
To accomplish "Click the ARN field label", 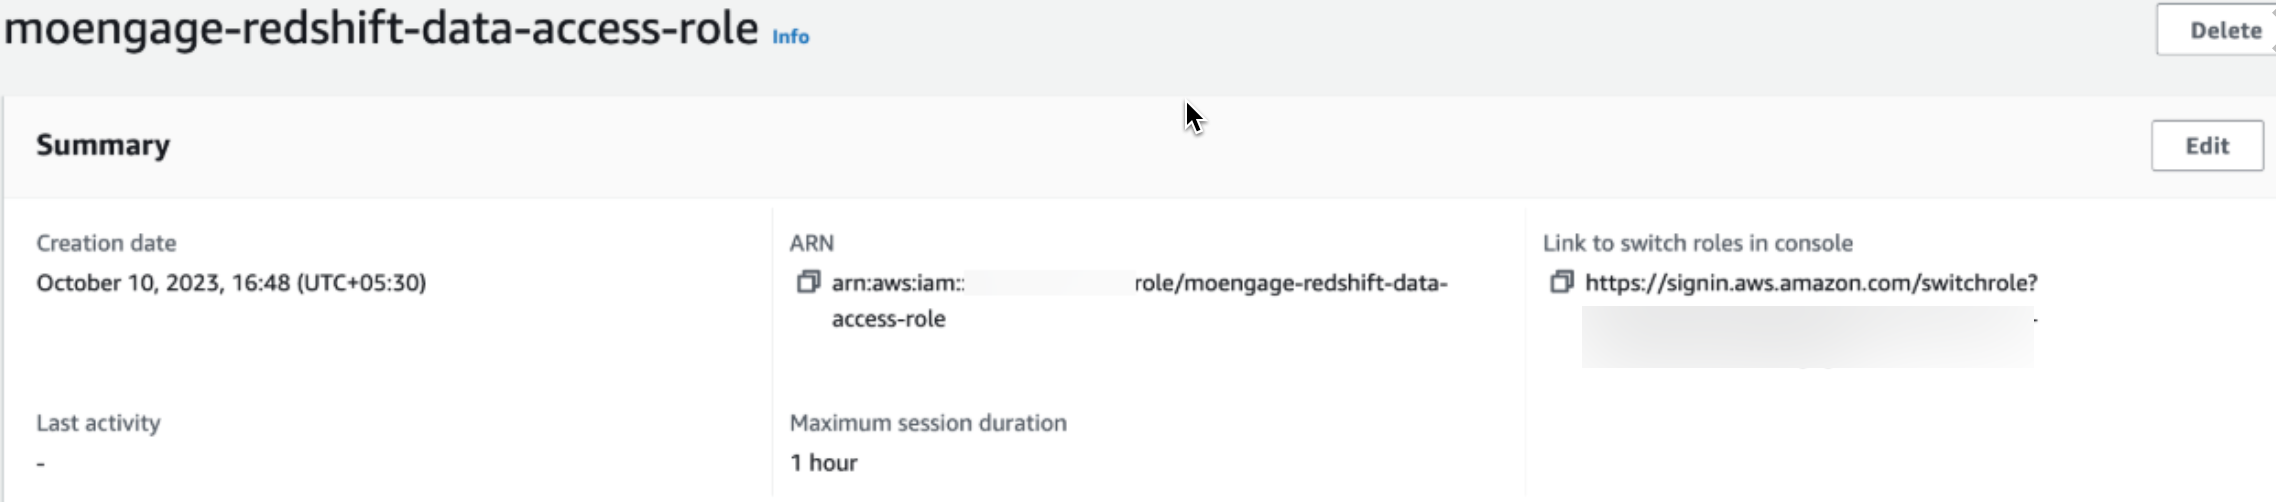I will 811,243.
